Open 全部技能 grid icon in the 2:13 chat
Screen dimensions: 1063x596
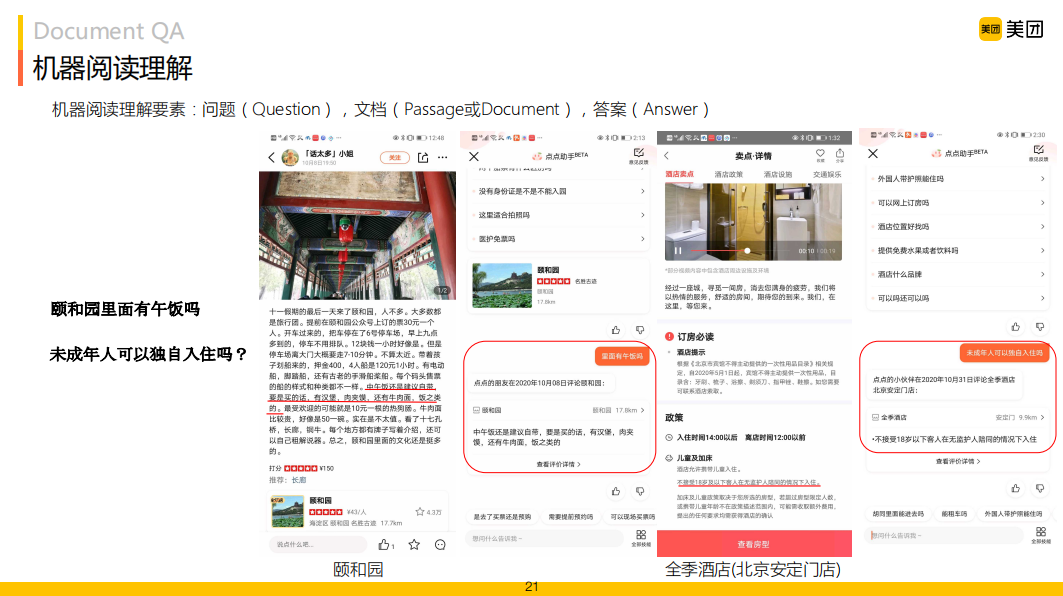[x=641, y=538]
